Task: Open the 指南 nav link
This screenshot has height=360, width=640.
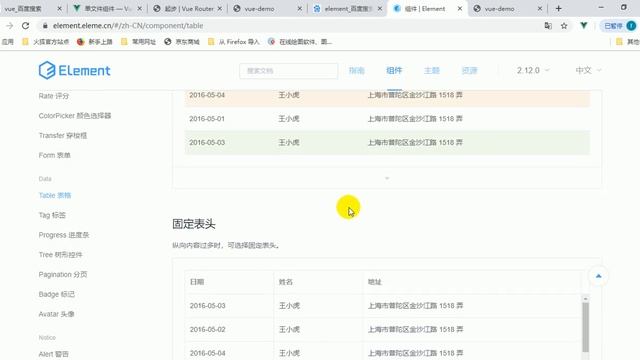Action: click(x=356, y=71)
